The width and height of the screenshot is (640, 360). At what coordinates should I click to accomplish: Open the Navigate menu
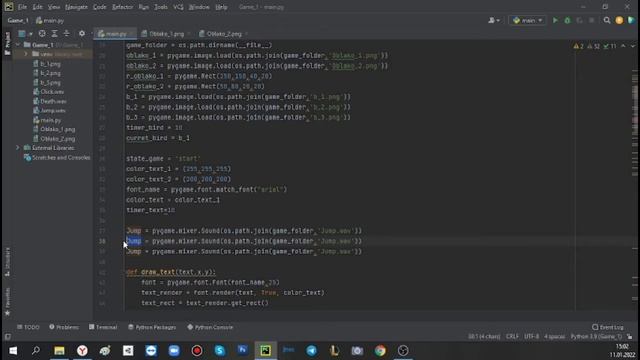(x=76, y=7)
